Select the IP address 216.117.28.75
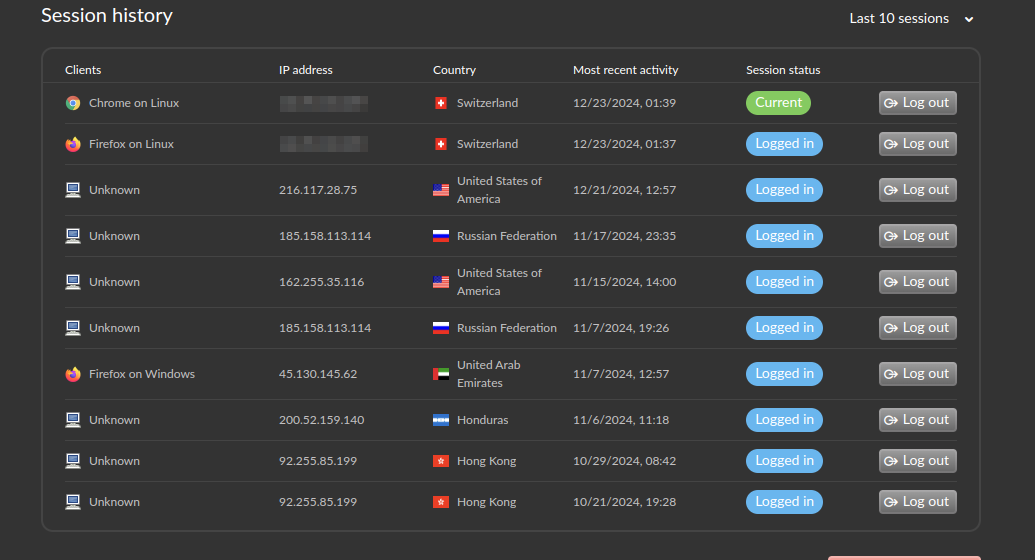 coord(318,190)
